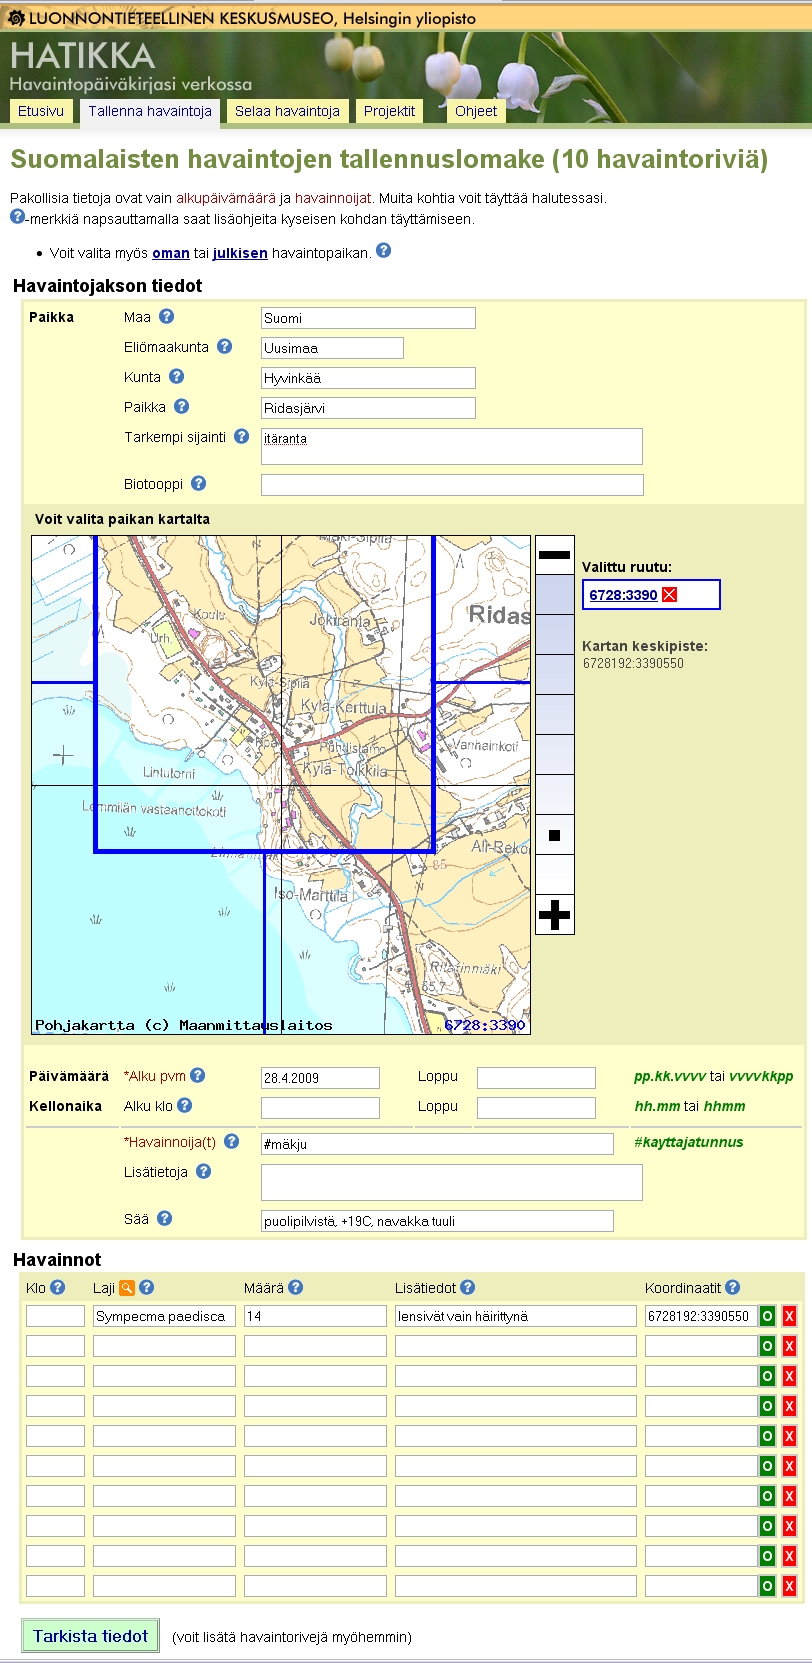This screenshot has height=1663, width=812.
Task: Open the Selaa havaintoja tab
Action: 287,111
